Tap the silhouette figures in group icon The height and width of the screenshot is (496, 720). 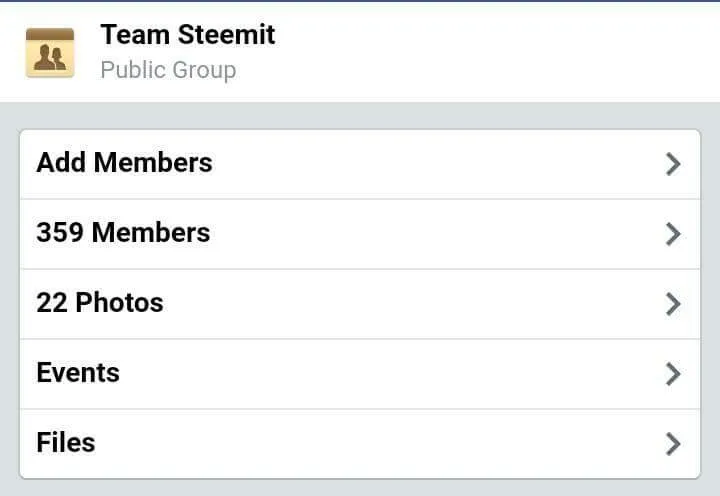pos(50,57)
